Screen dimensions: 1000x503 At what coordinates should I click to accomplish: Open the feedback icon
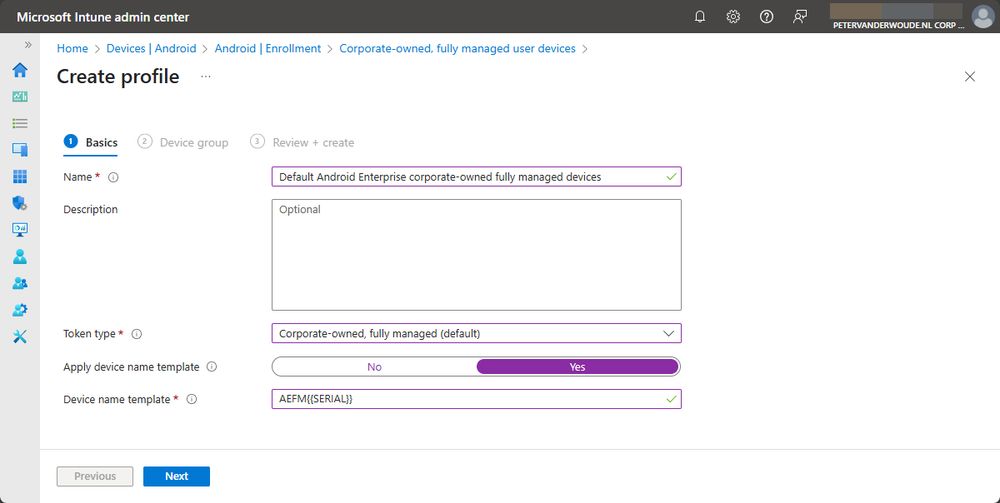click(800, 17)
